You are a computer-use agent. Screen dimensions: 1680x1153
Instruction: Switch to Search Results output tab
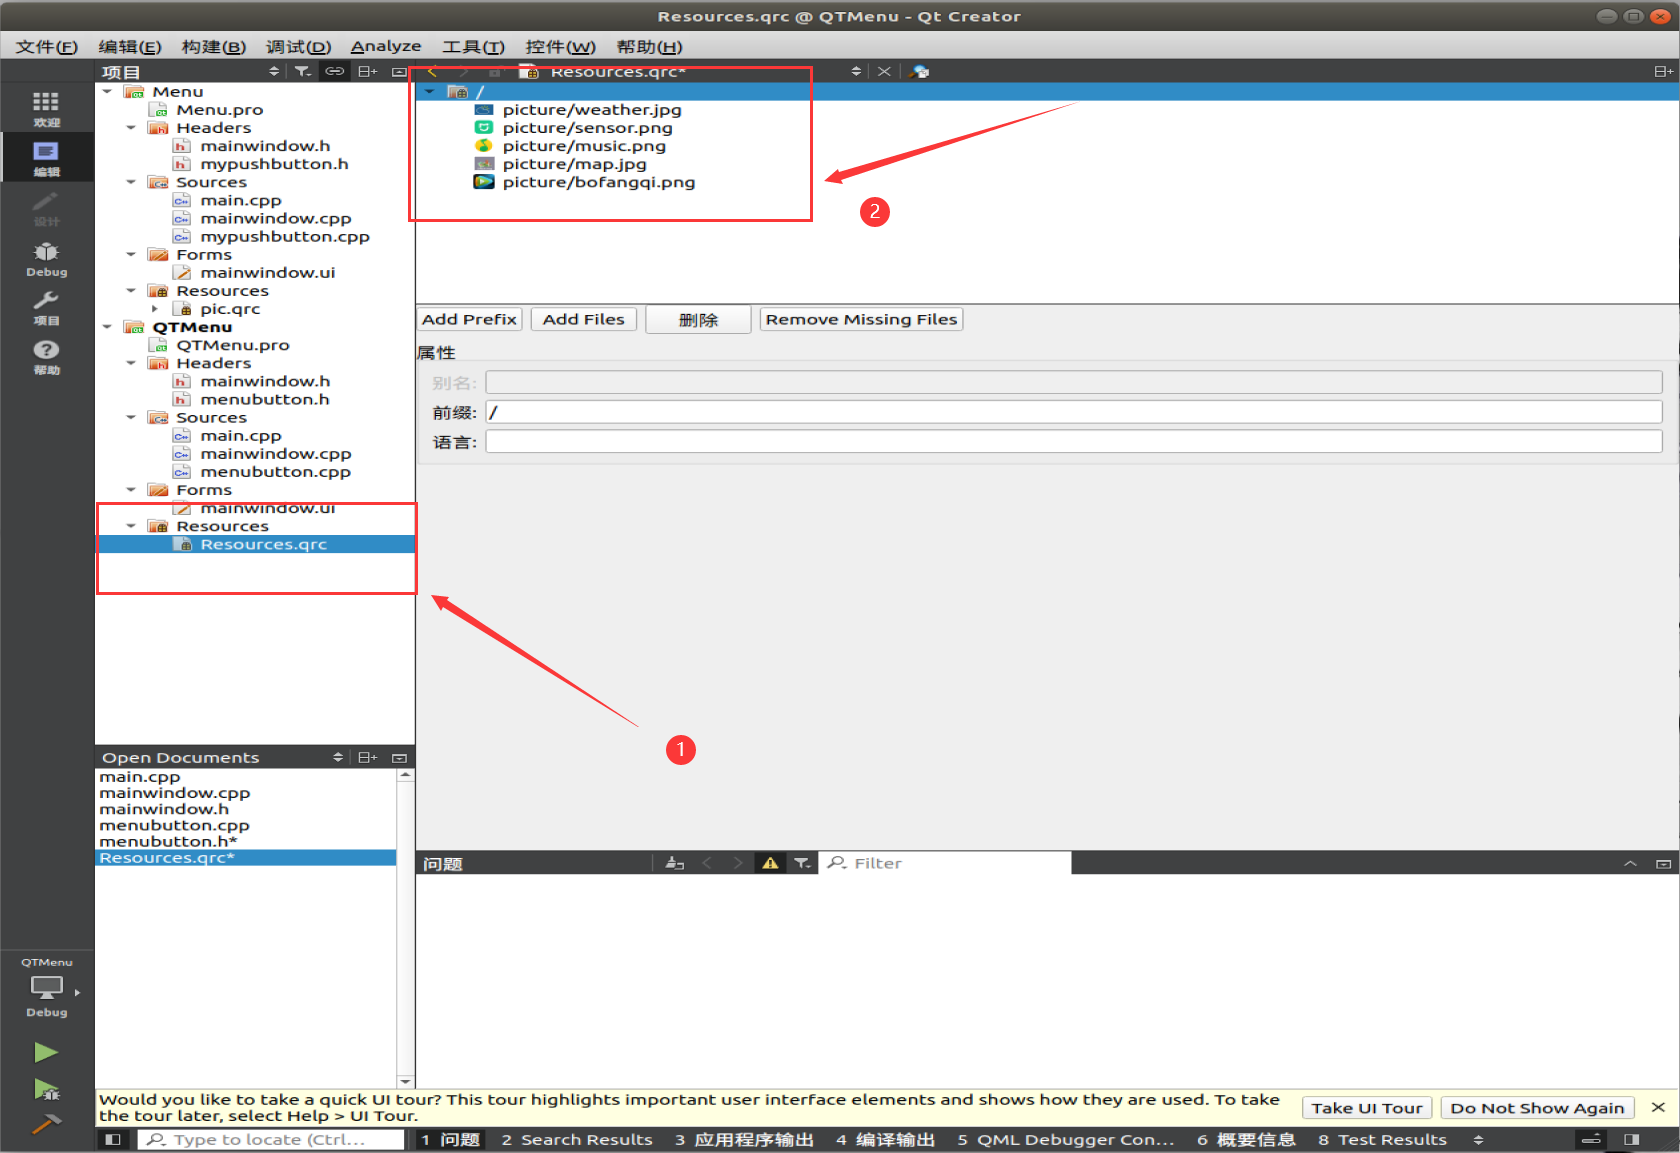[577, 1139]
